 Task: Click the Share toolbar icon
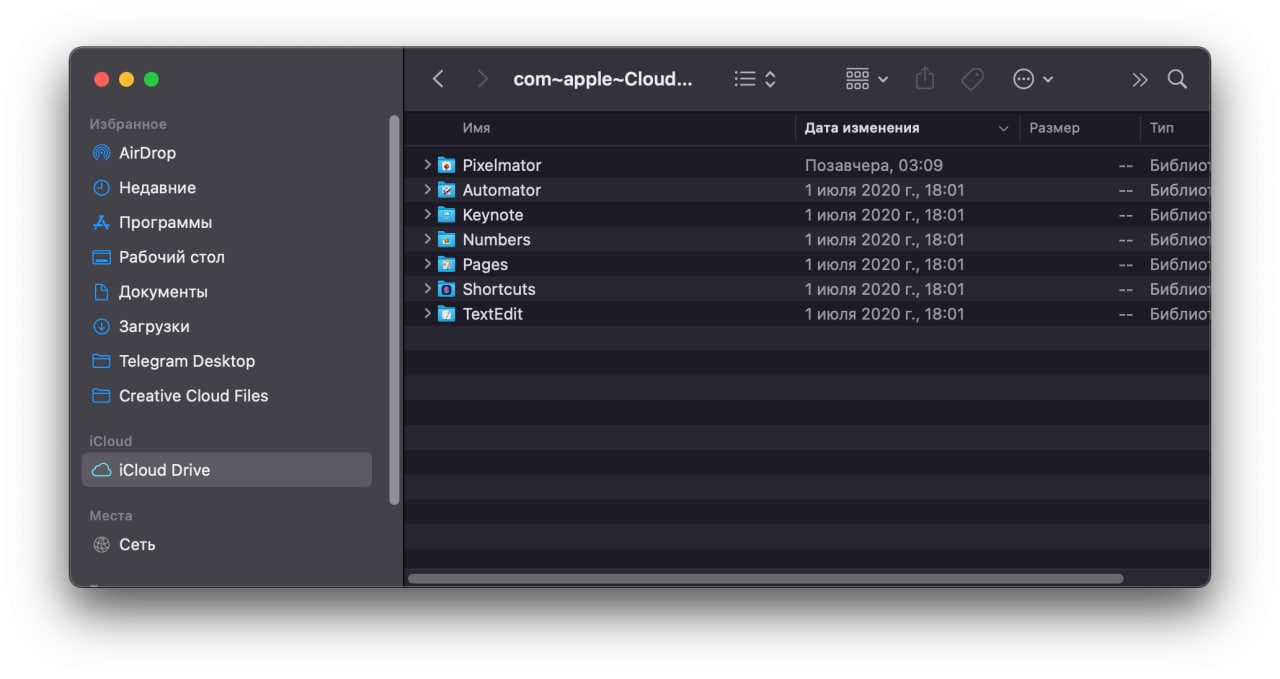(925, 79)
